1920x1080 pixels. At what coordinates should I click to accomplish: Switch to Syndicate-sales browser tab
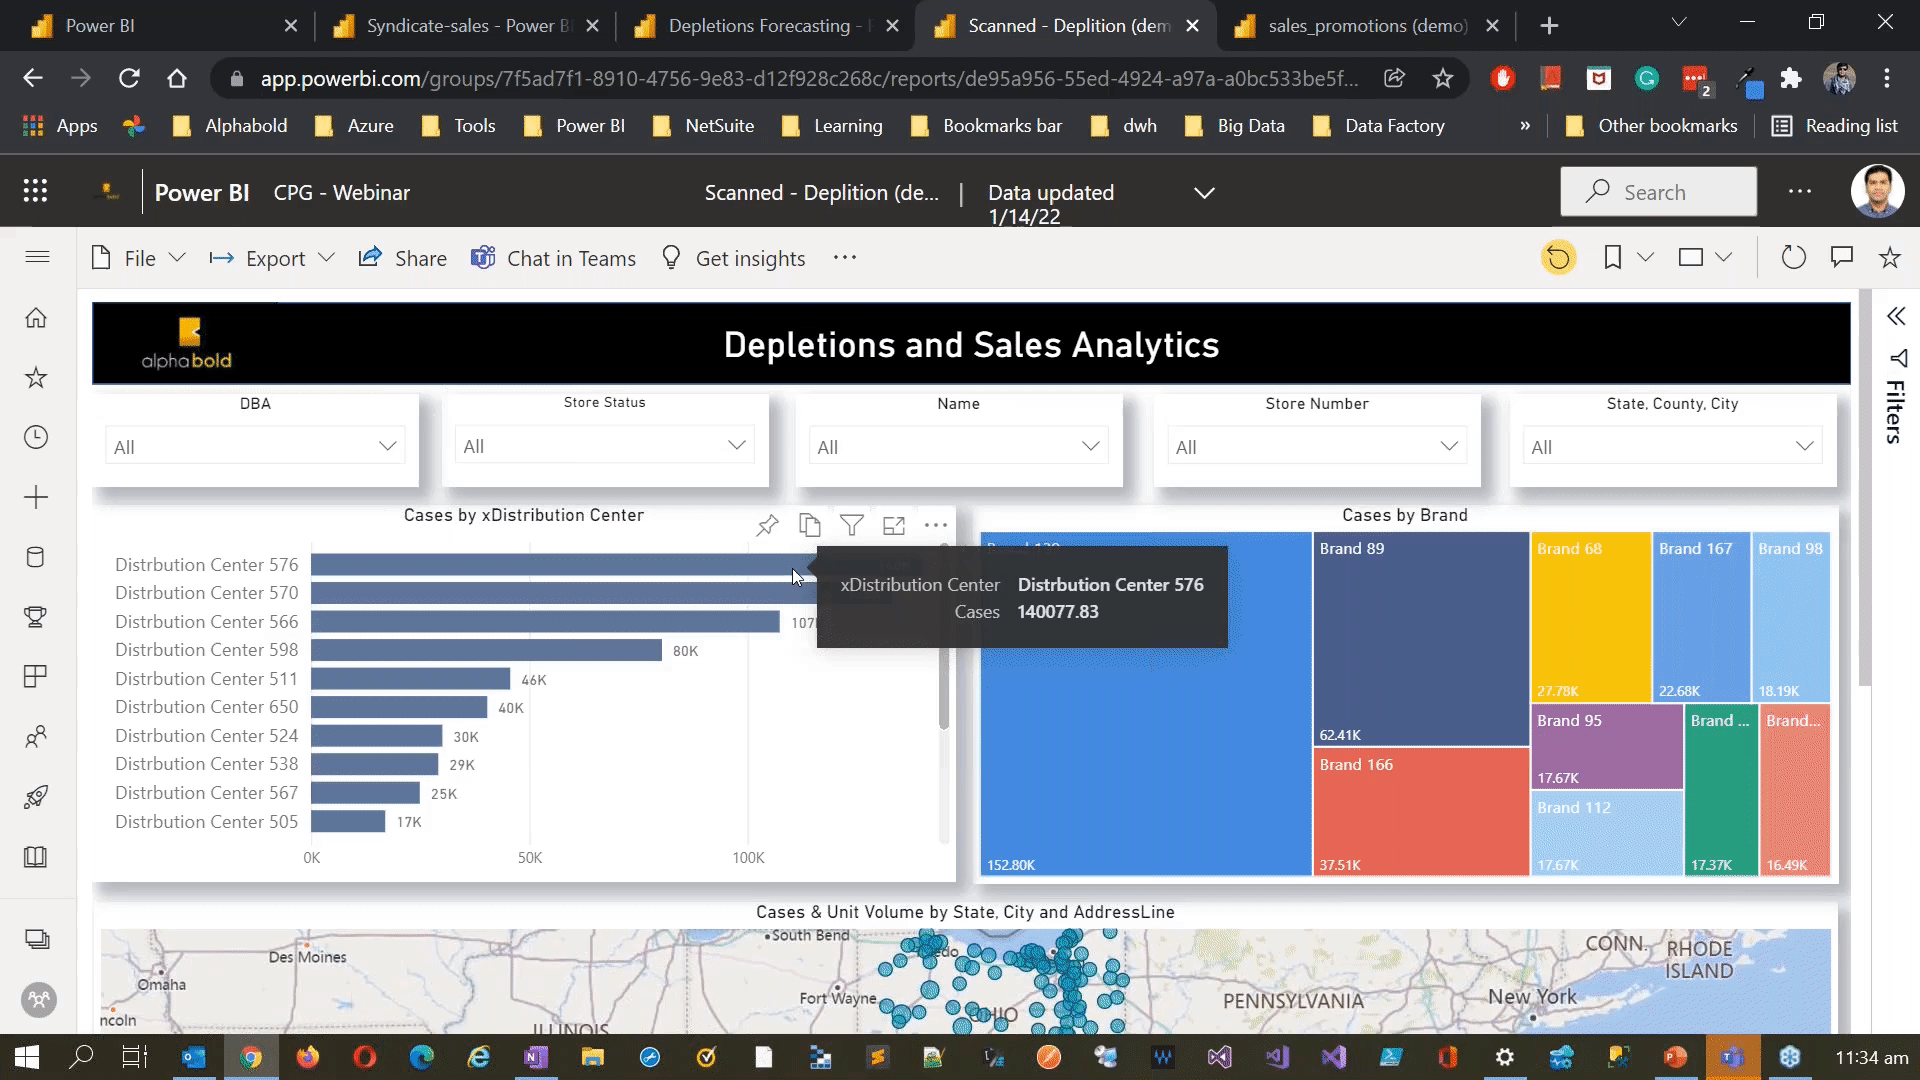466,26
